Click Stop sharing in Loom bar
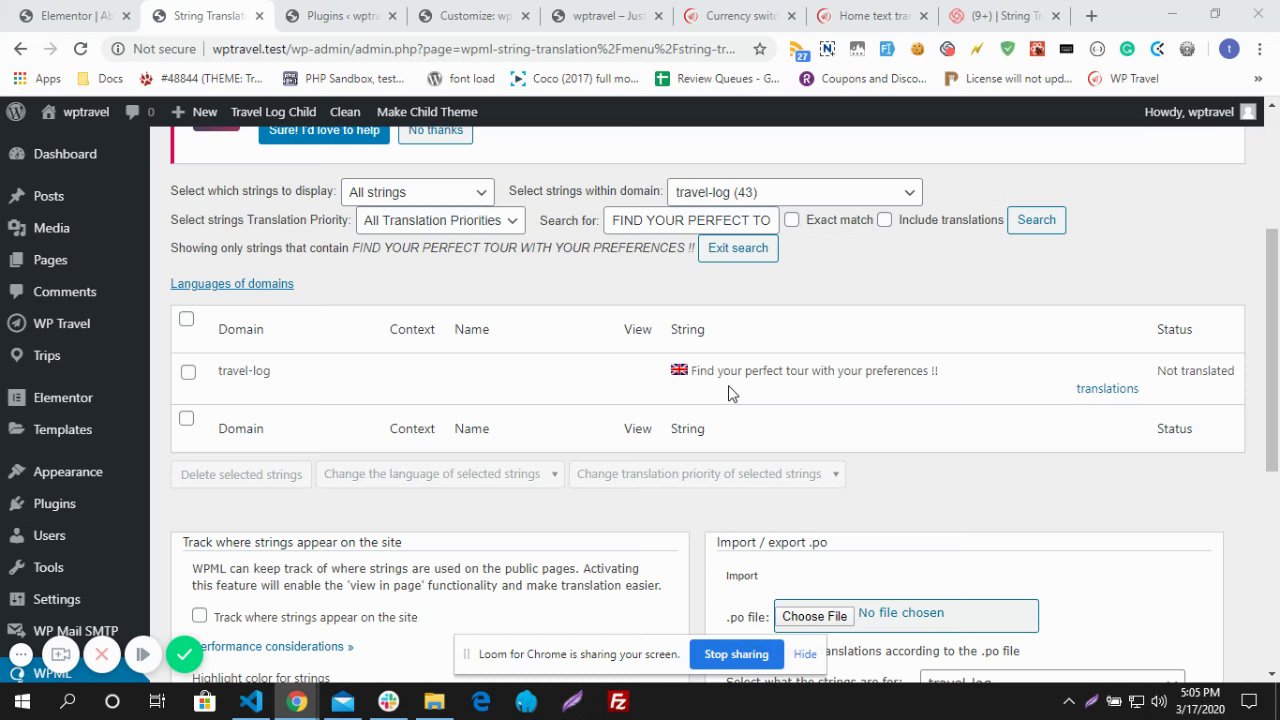 coord(736,654)
